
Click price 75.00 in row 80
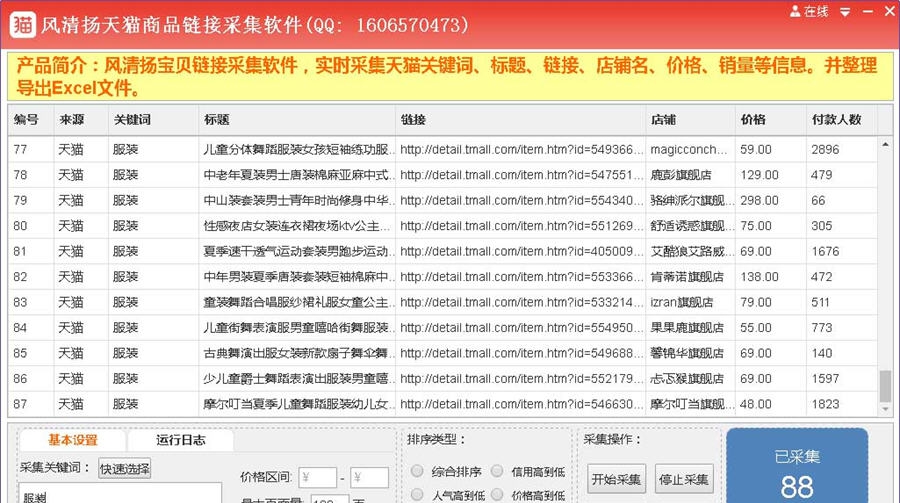[x=756, y=226]
